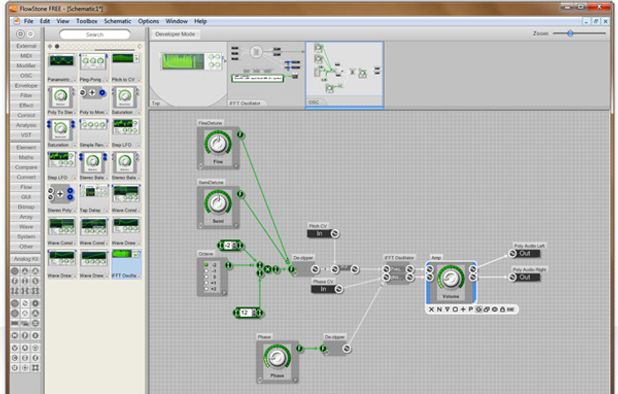
Task: Open the Edit menu
Action: pos(45,21)
